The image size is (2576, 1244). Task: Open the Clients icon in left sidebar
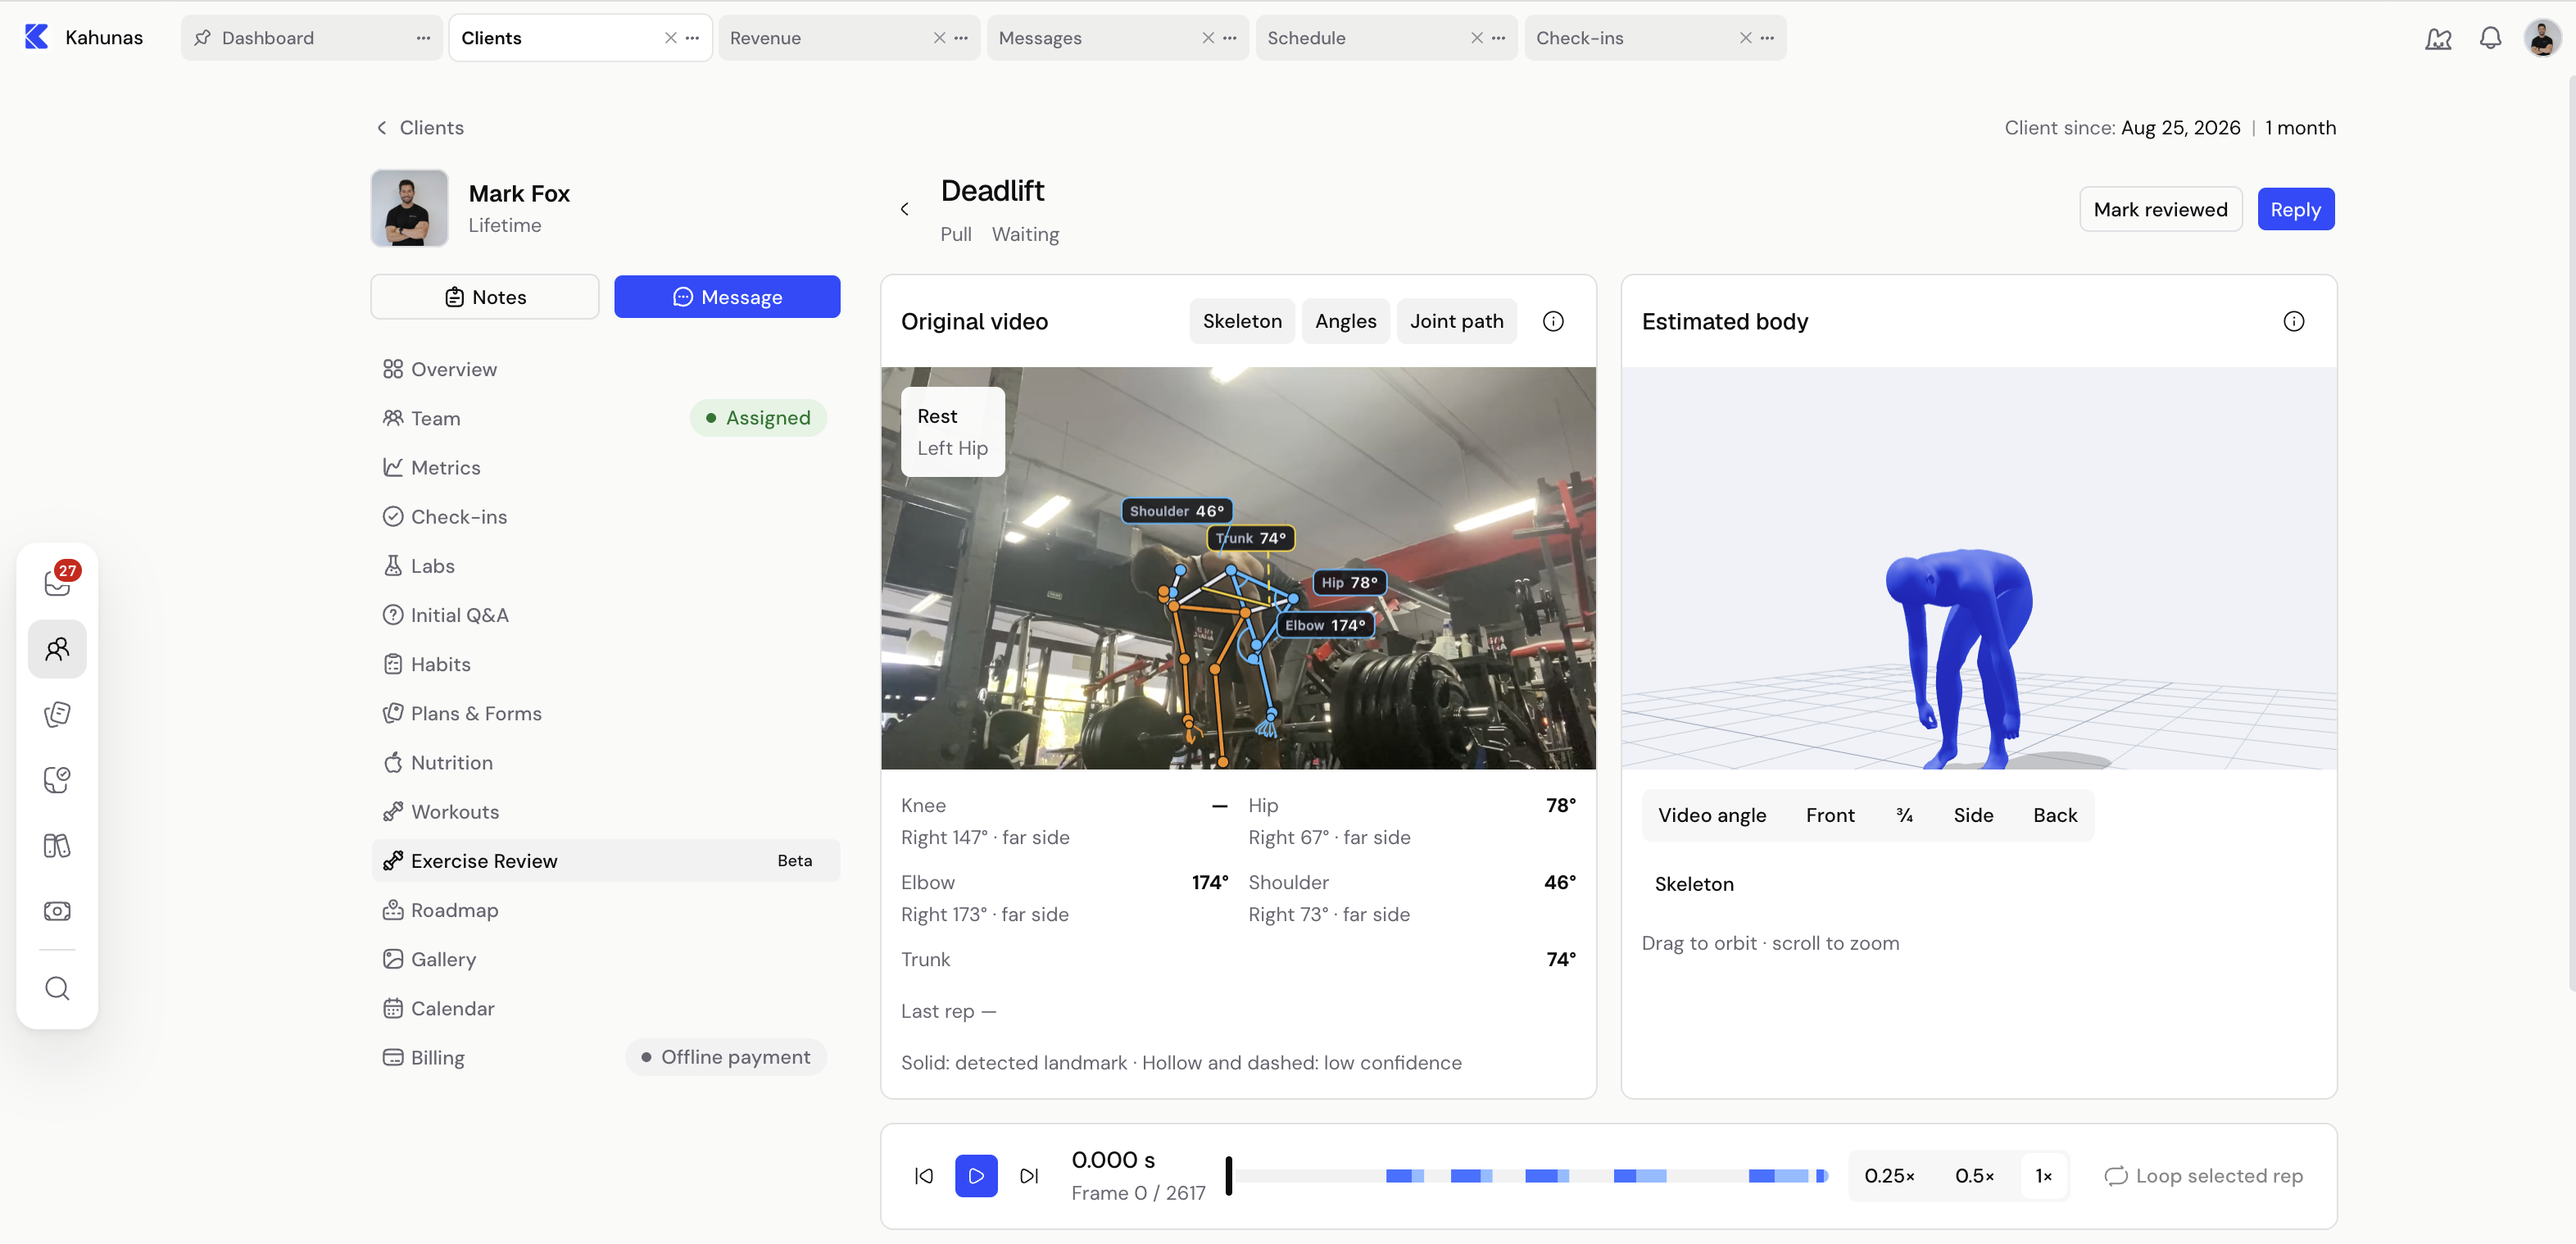(x=57, y=649)
